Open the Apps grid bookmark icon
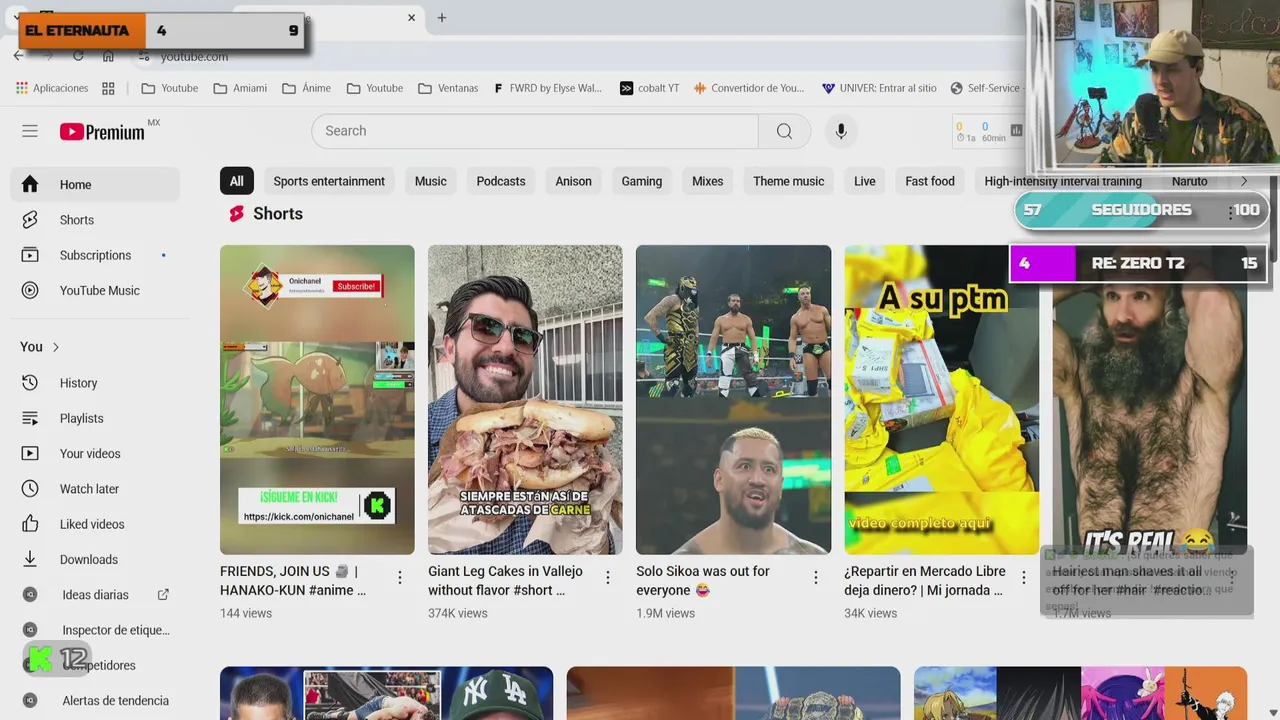Image resolution: width=1280 pixels, height=720 pixels. (x=109, y=88)
